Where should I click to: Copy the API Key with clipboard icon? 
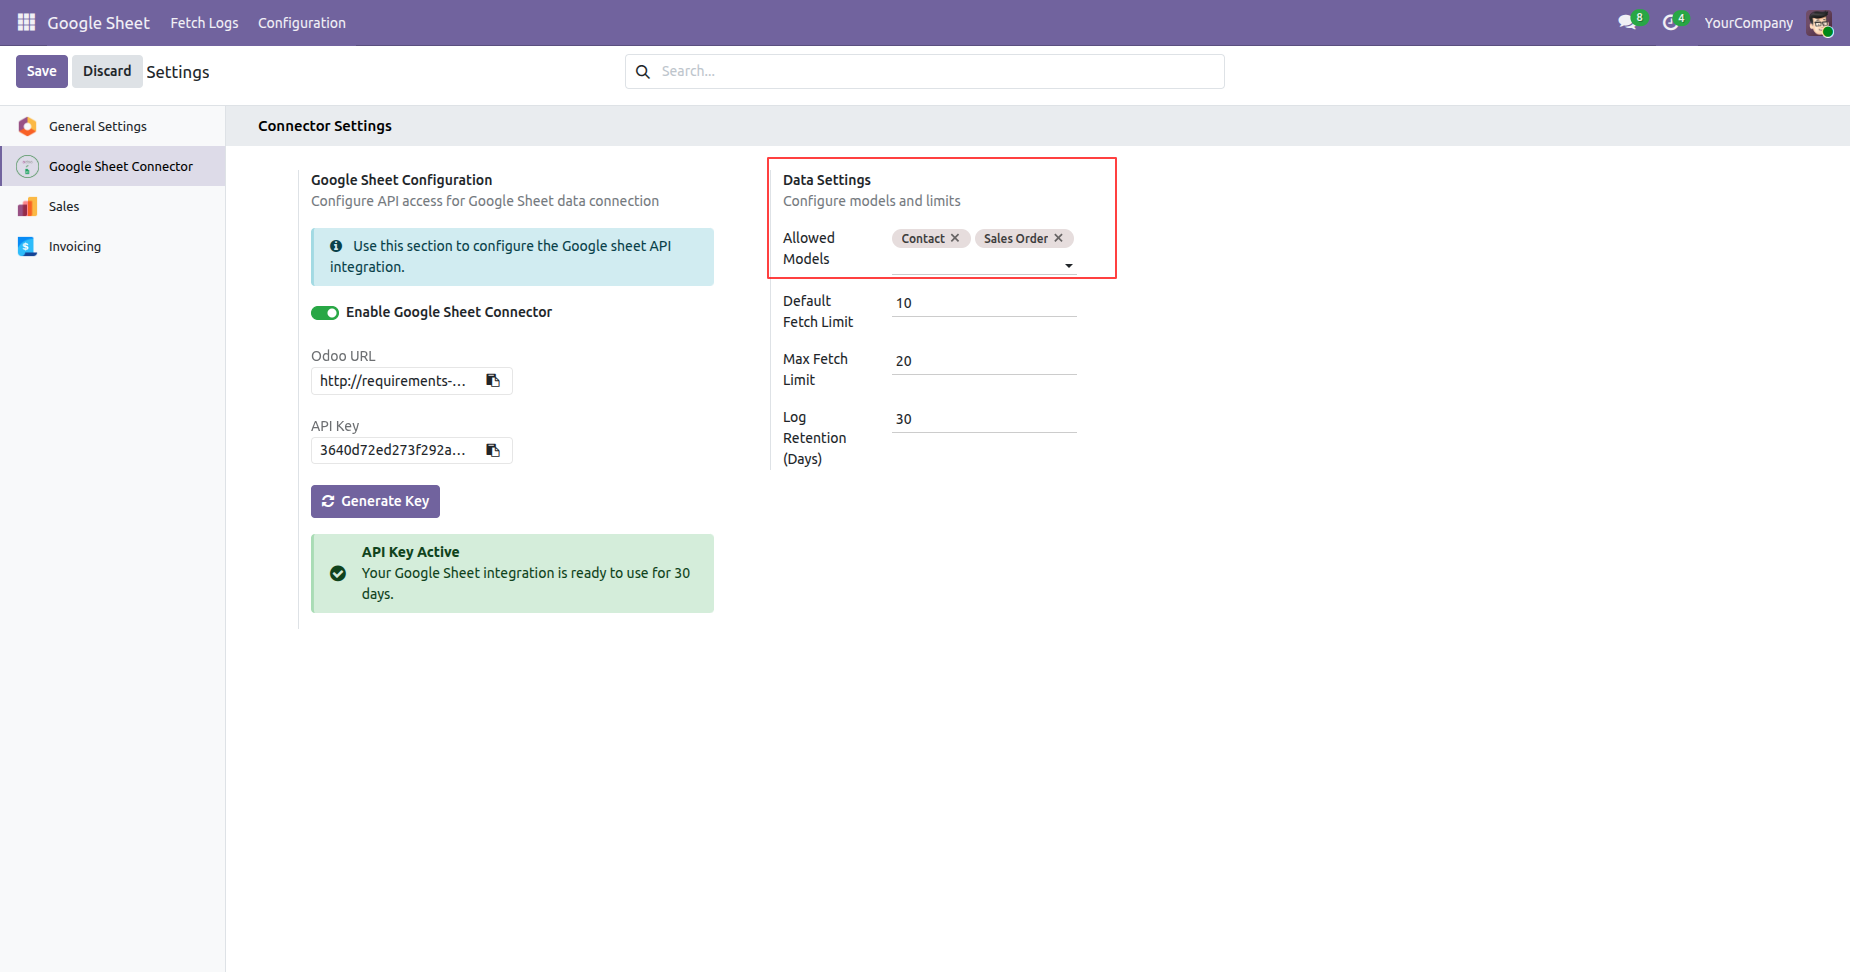(x=493, y=450)
